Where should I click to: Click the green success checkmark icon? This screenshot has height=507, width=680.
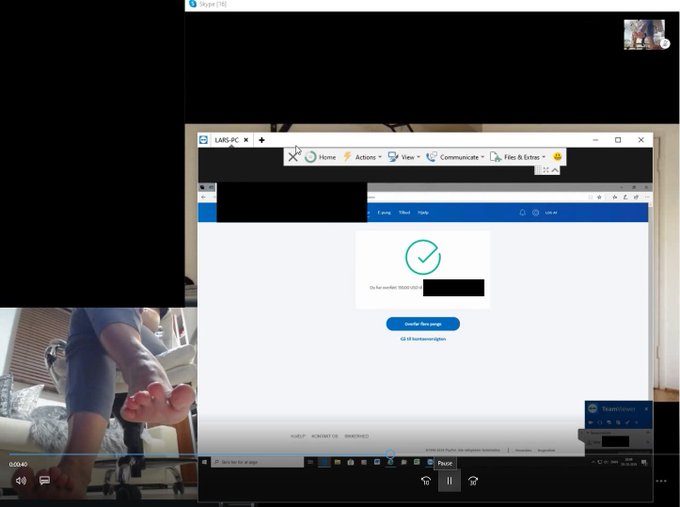(423, 257)
